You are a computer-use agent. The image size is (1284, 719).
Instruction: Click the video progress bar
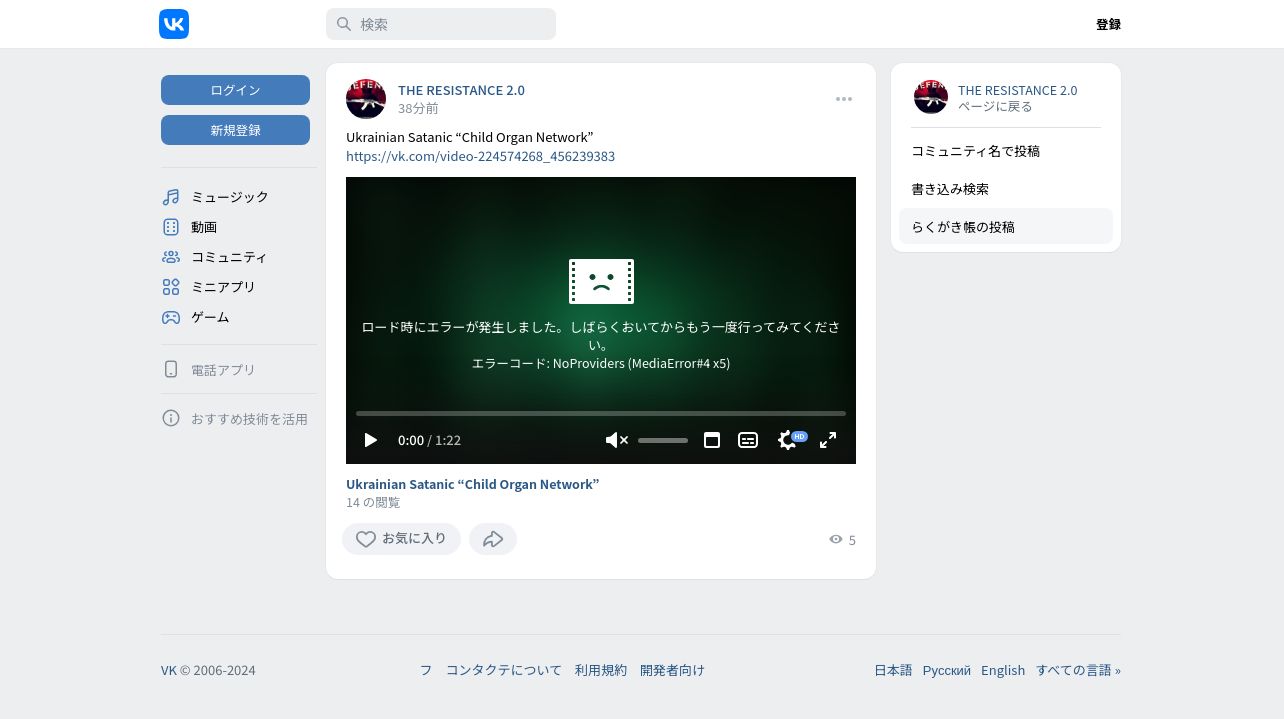[601, 413]
